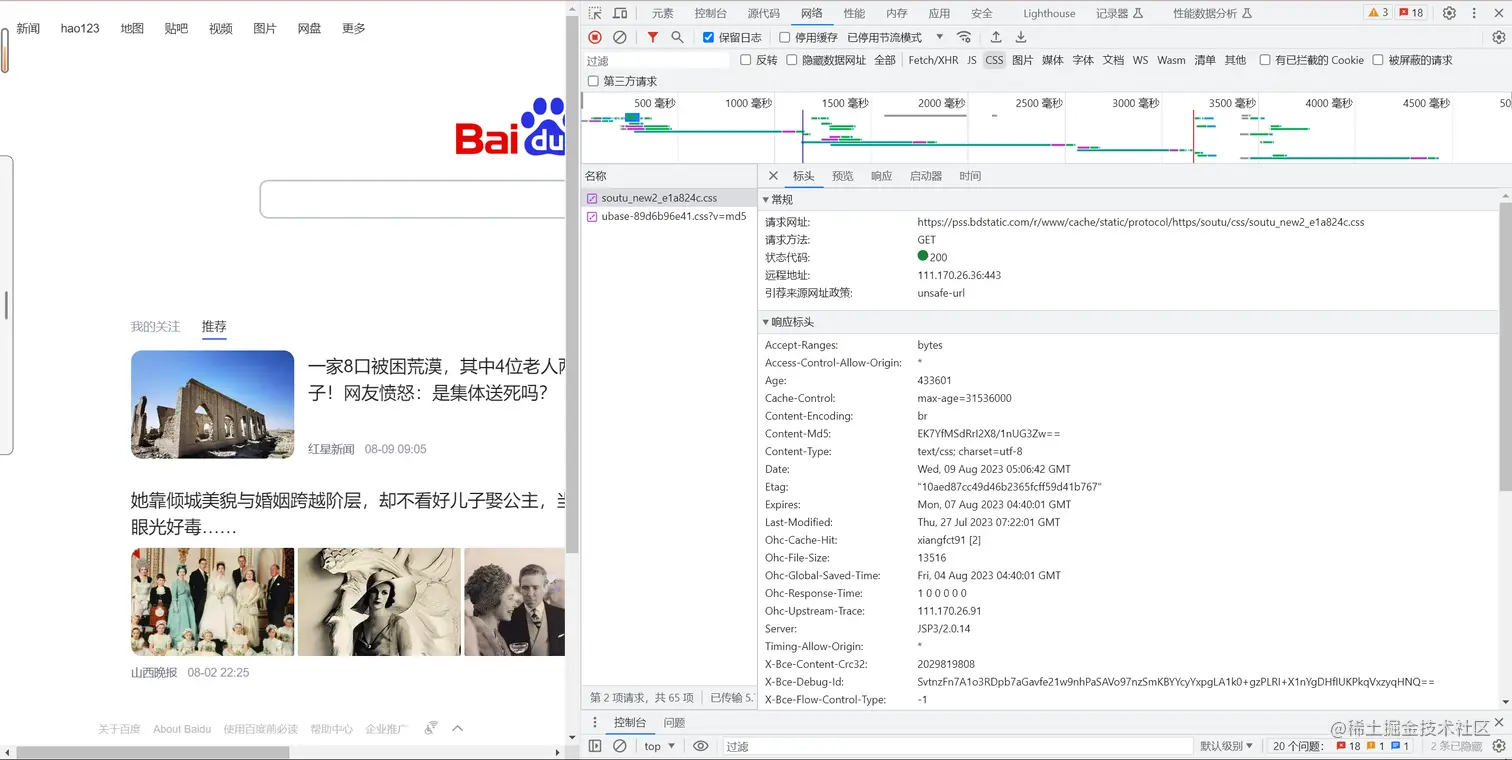Tick the 被屏蔽的请求 checkbox

coord(1378,60)
